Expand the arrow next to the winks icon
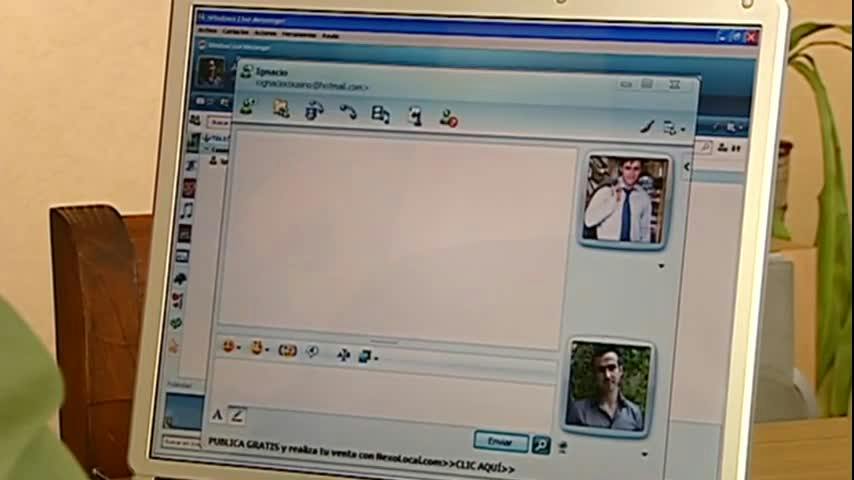Screen dimensions: 854x480 tap(266, 350)
